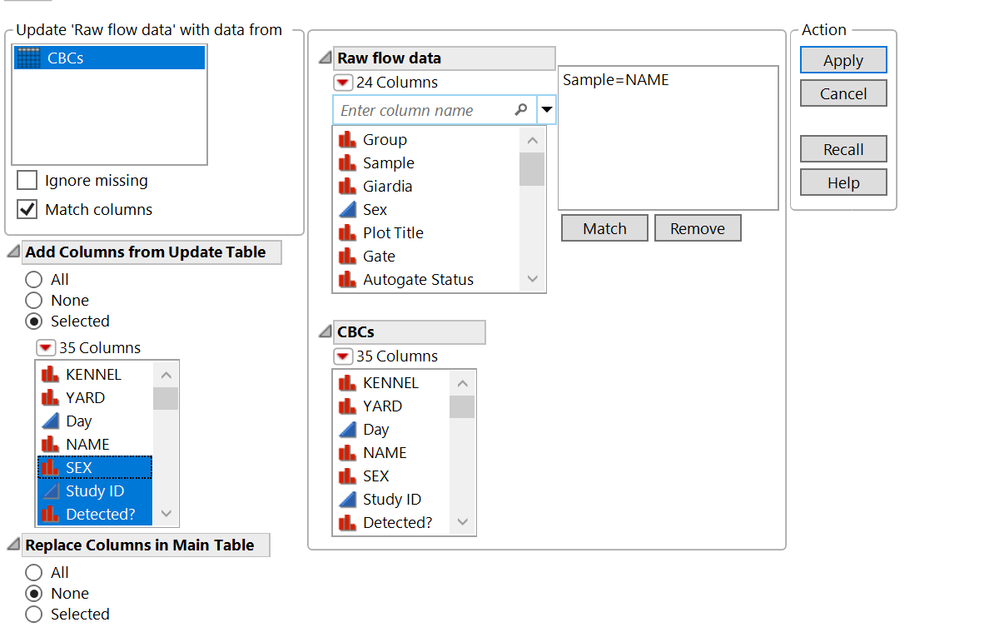The height and width of the screenshot is (638, 999).
Task: Click the blue ordinal icon next to Sex
Action: point(346,209)
